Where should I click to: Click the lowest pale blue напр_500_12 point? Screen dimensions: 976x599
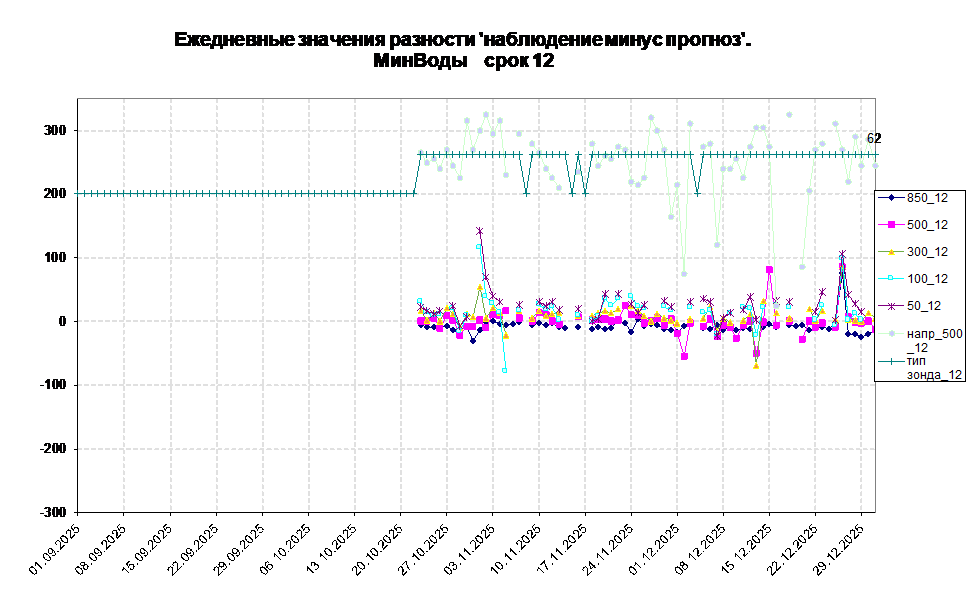click(684, 274)
